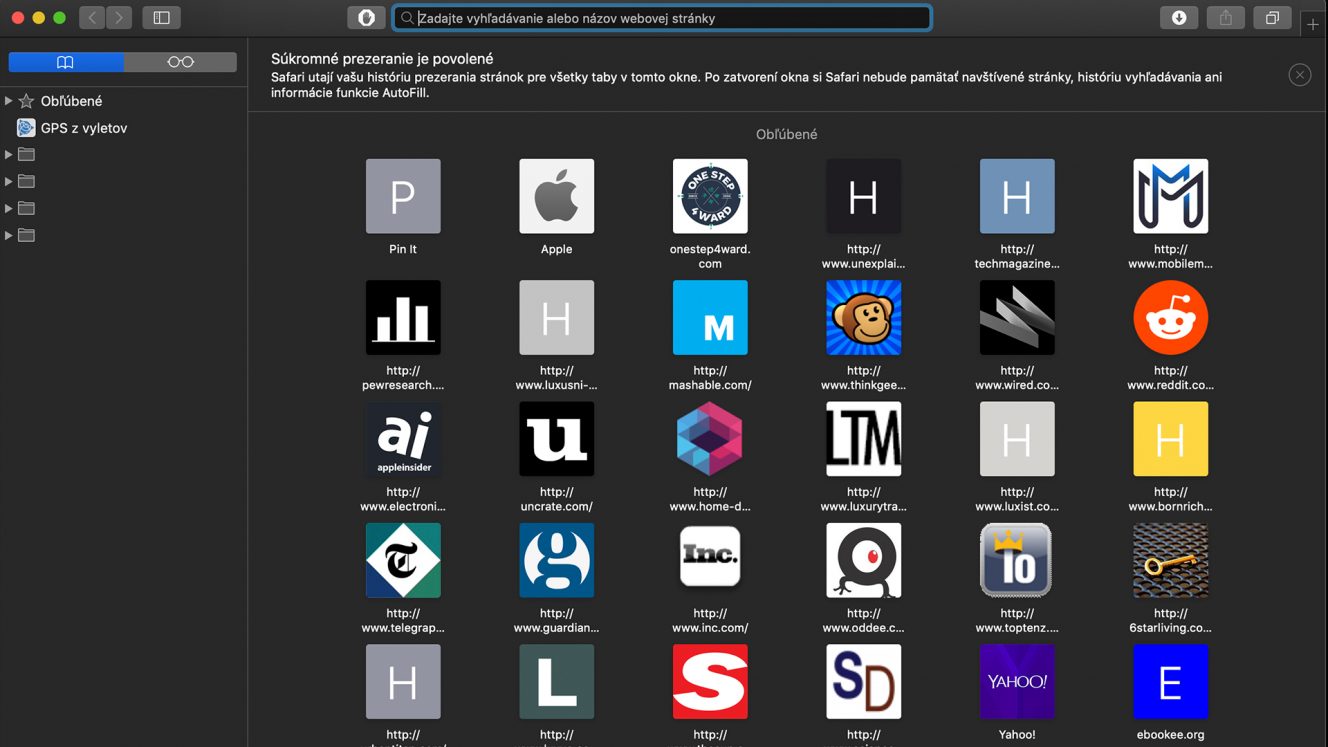Focus the address and search field
This screenshot has height=747, width=1328.
(x=662, y=18)
